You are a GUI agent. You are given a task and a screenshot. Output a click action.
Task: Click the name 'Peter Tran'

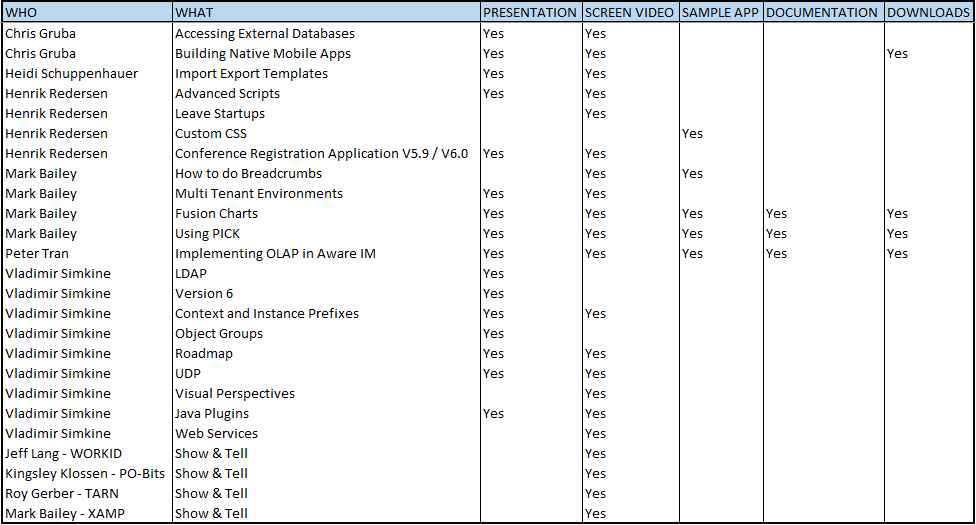click(x=37, y=253)
